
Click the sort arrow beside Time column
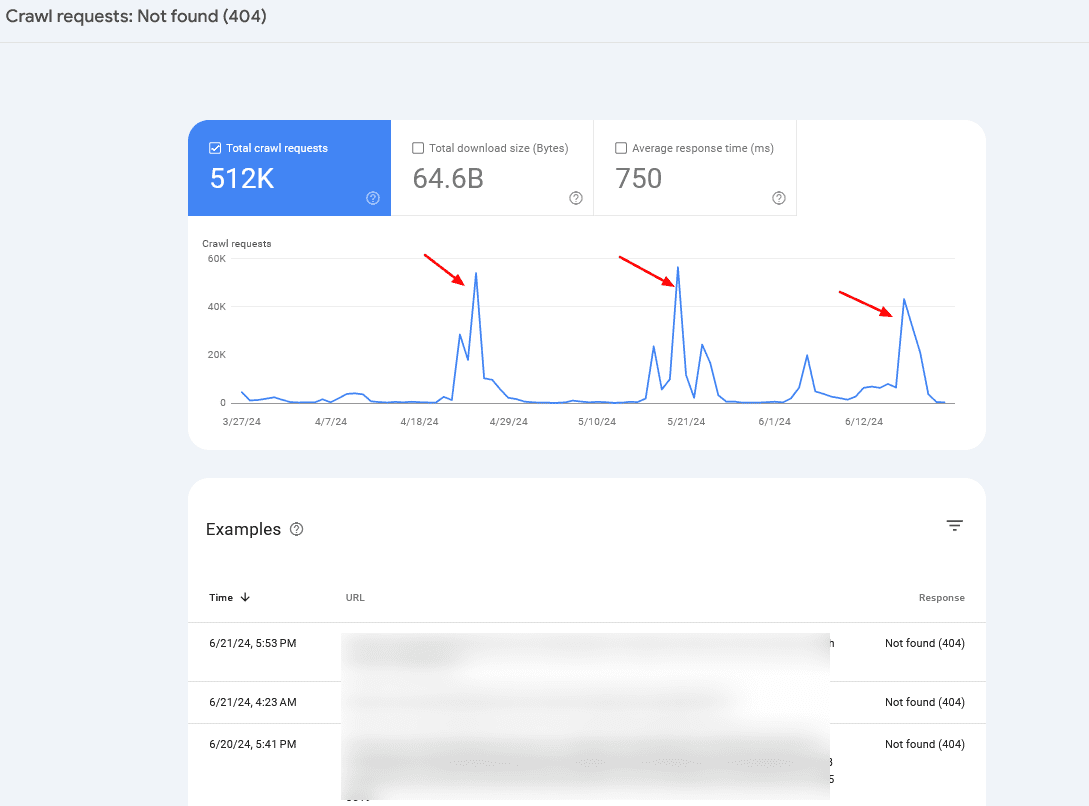coord(245,597)
